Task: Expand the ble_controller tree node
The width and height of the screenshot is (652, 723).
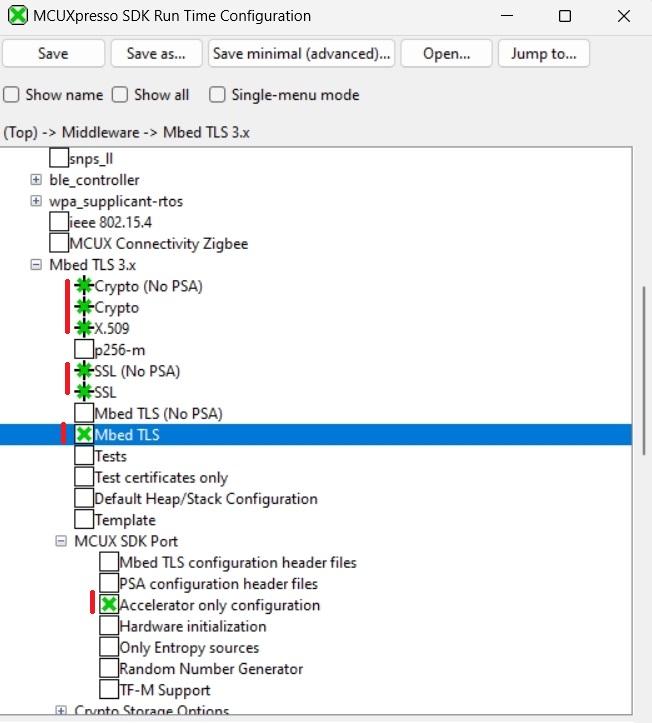Action: [x=36, y=180]
